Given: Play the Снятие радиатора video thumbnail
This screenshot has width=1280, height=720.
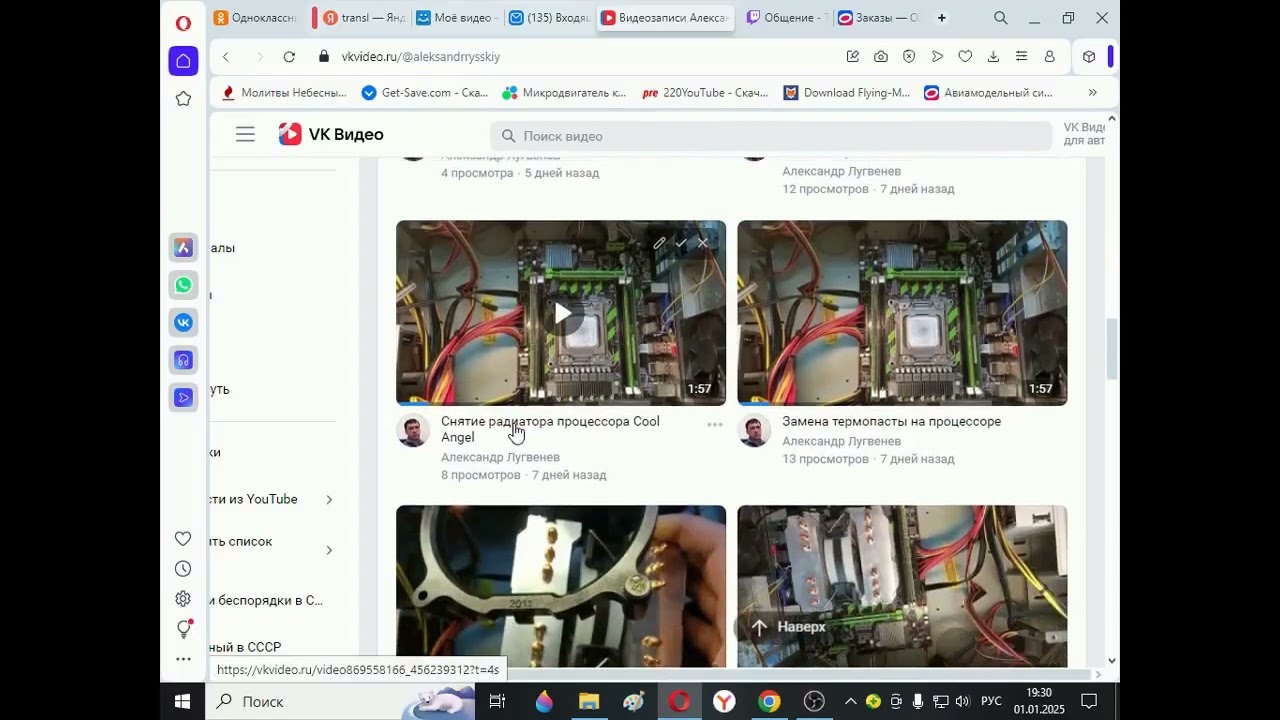Looking at the screenshot, I should coord(561,313).
